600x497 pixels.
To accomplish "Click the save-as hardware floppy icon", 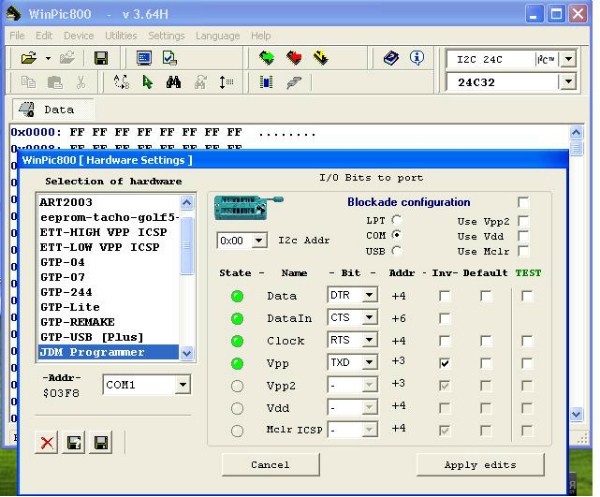I will click(73, 443).
